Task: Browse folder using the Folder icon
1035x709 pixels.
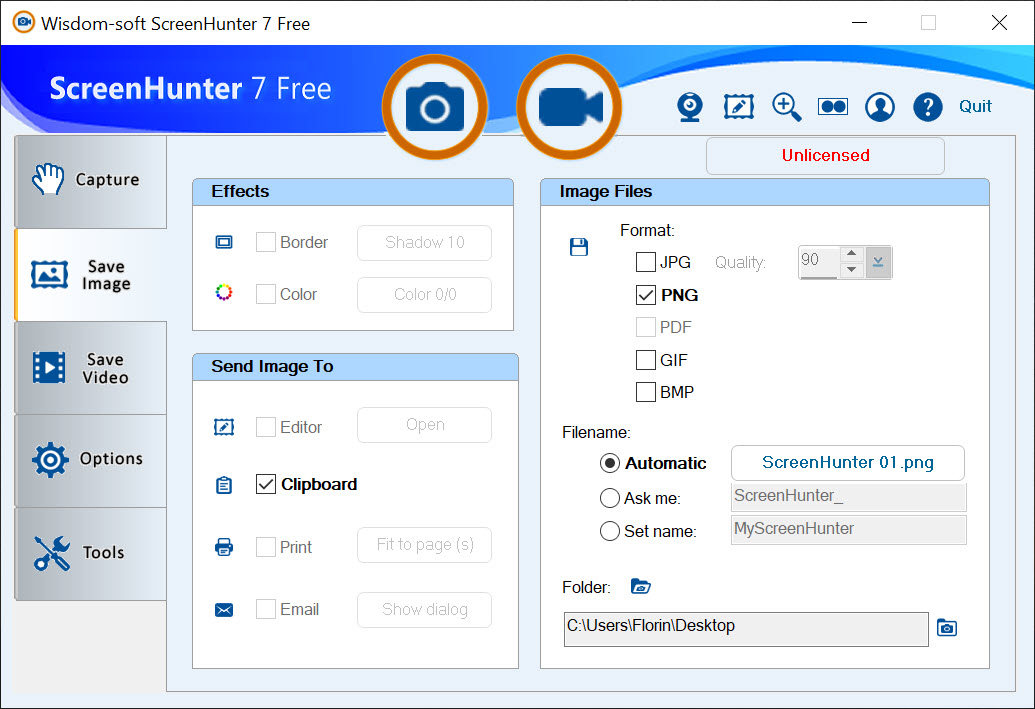Action: click(x=641, y=587)
